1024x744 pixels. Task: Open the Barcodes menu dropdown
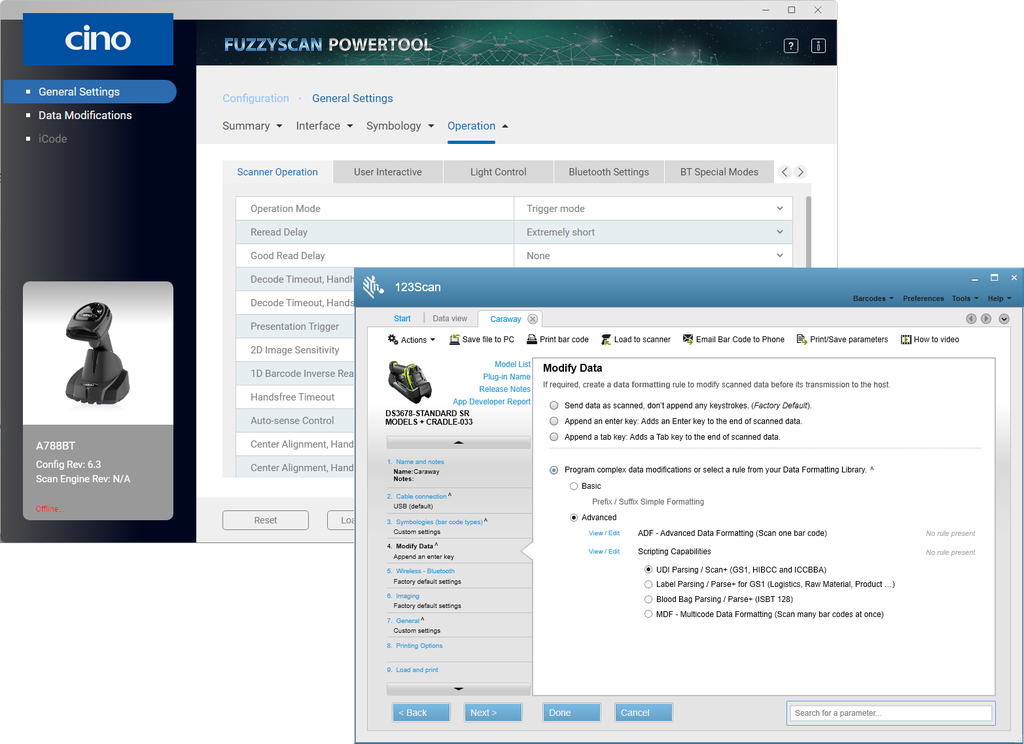[873, 298]
